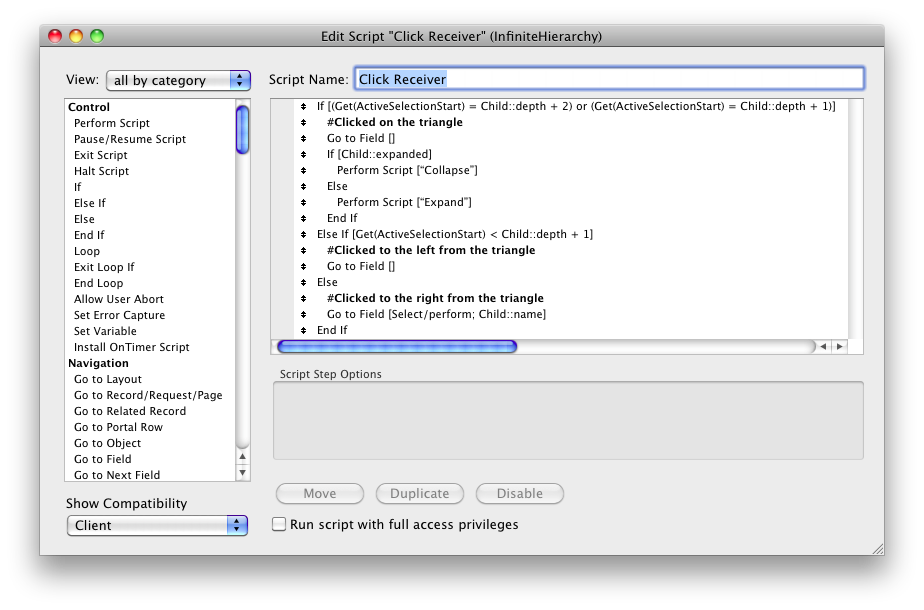Screen dimensions: 924x610
Task: Click script list scroll left arrow
Action: pos(823,347)
